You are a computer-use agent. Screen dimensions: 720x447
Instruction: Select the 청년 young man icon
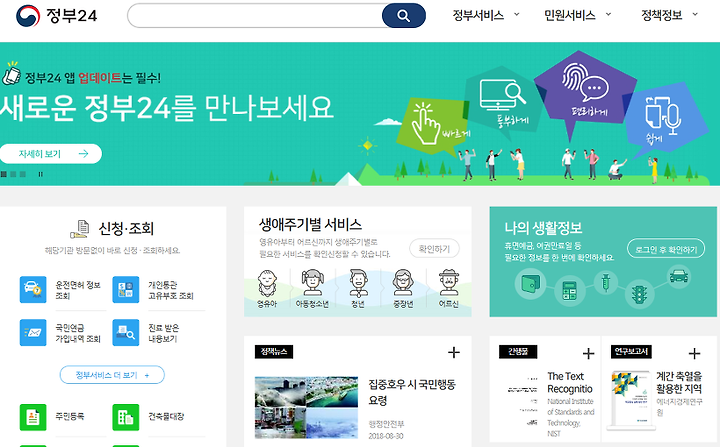click(x=358, y=283)
